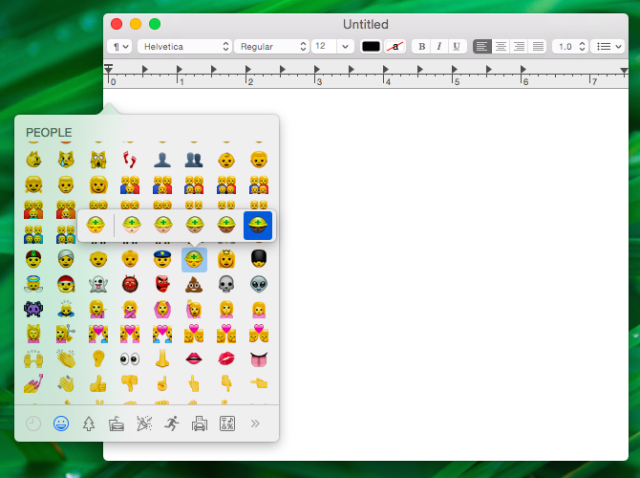
Task: Insert the nail polish emoji
Action: [x=33, y=384]
